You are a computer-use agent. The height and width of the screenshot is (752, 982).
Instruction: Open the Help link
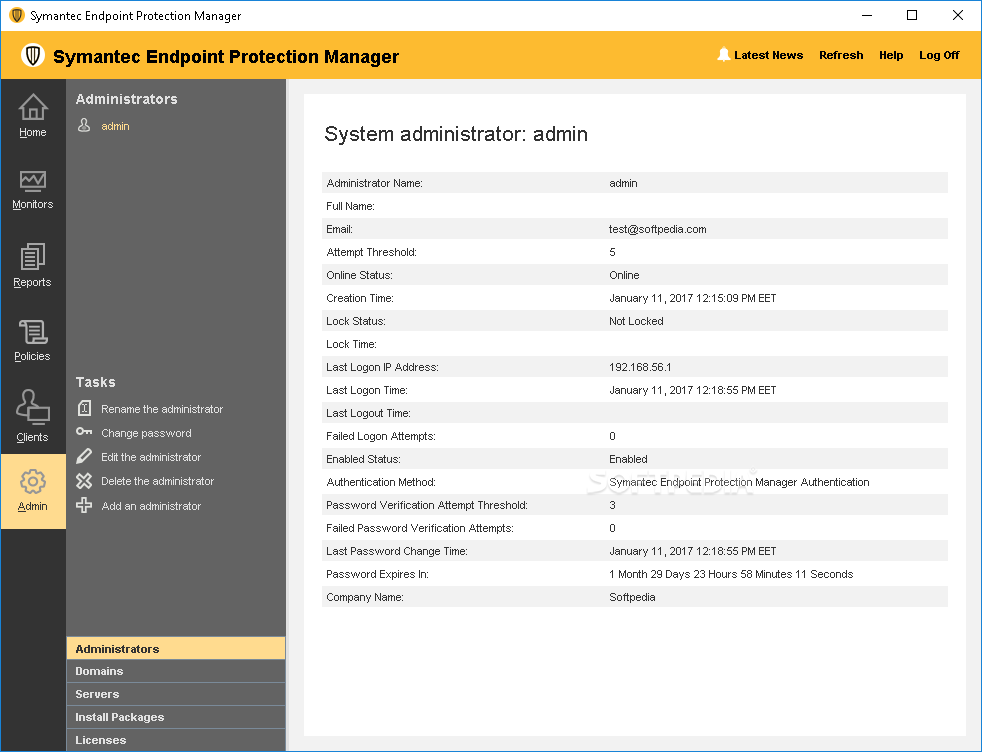click(891, 55)
